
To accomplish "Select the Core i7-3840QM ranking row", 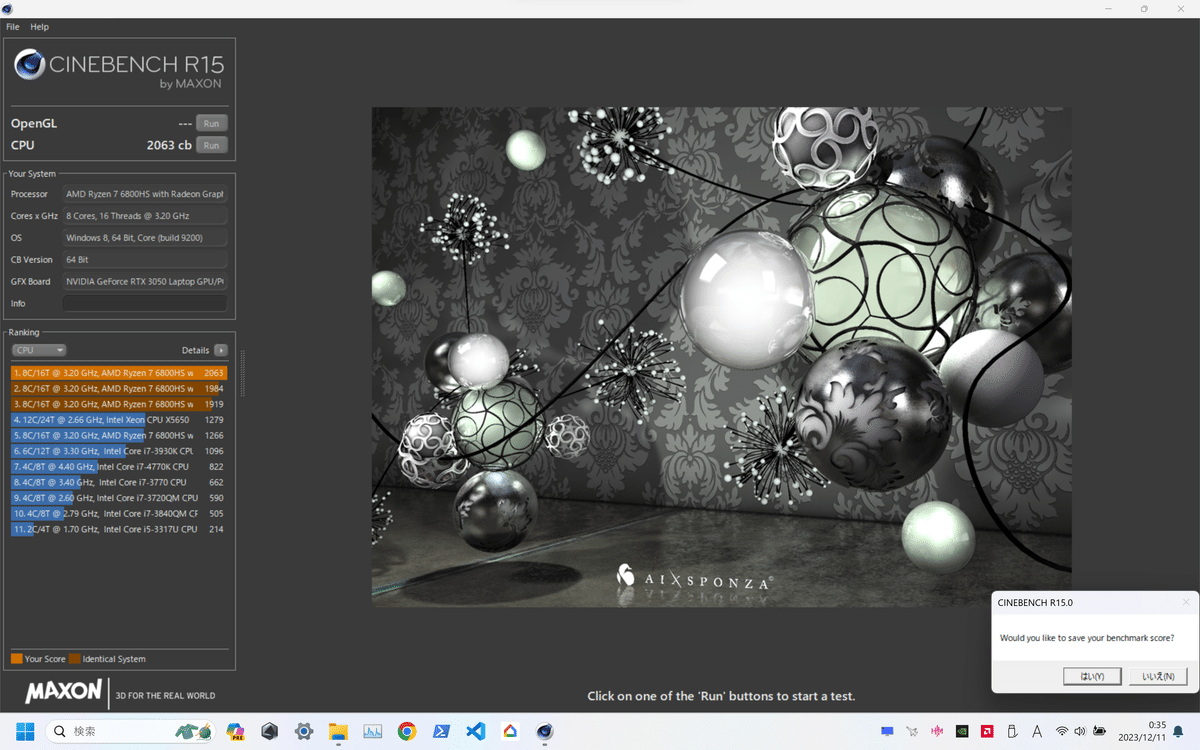I will click(119, 514).
